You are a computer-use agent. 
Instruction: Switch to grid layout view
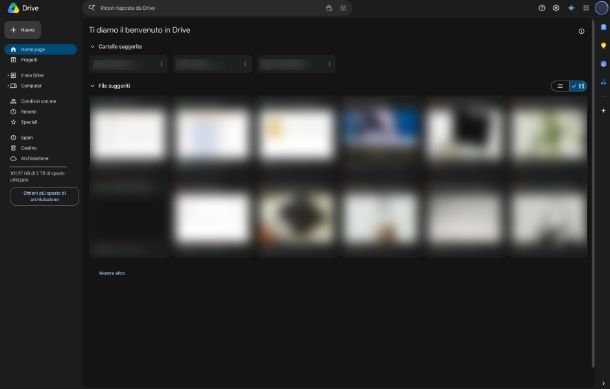578,86
